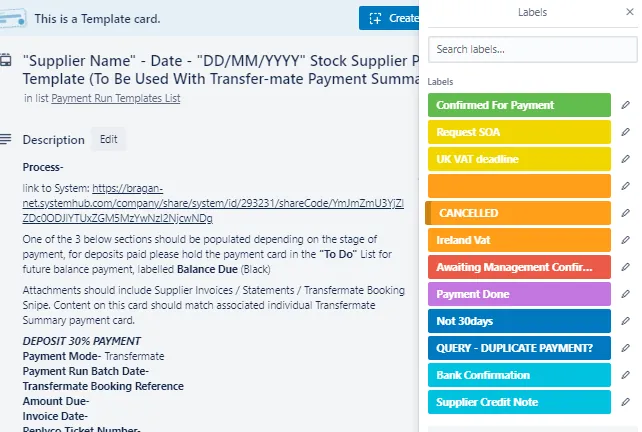642x432 pixels.
Task: Edit the Ireland Vat label
Action: (625, 240)
